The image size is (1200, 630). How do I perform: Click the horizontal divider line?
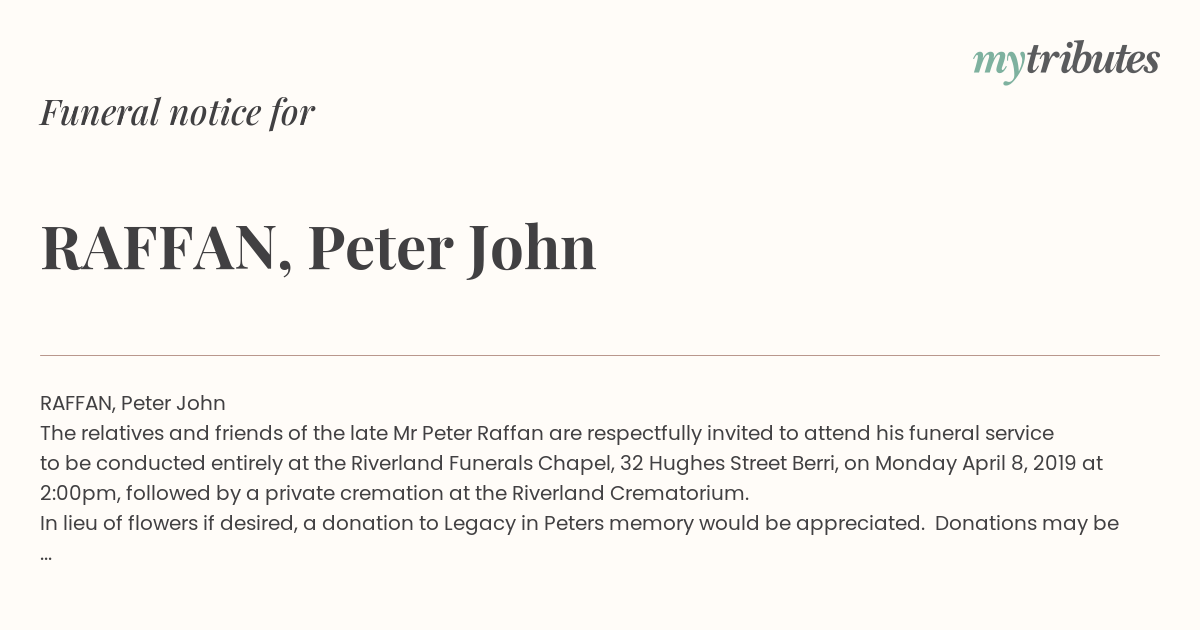tap(600, 355)
